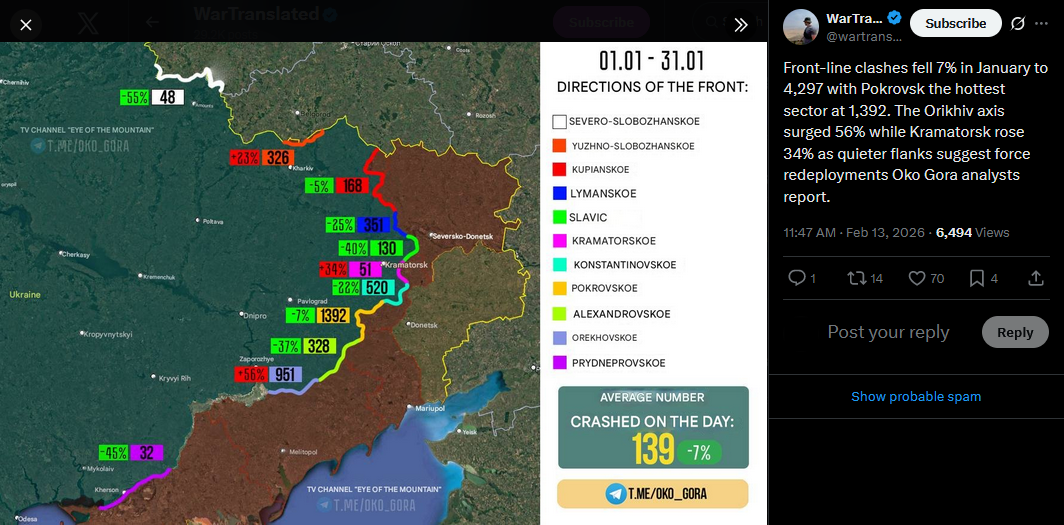Click the blue Lymanskoe legend swatch
This screenshot has width=1064, height=525.
tap(559, 193)
